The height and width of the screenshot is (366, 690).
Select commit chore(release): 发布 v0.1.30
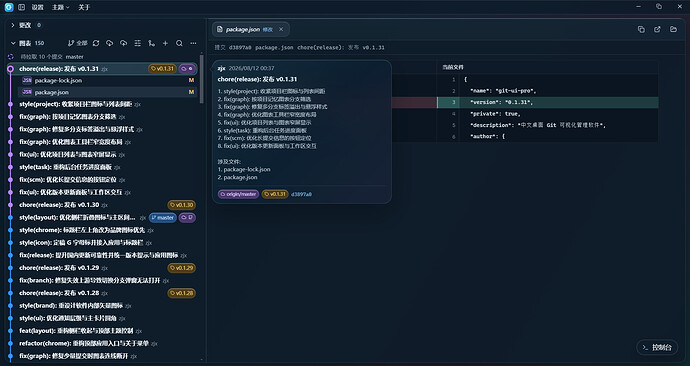coord(102,205)
